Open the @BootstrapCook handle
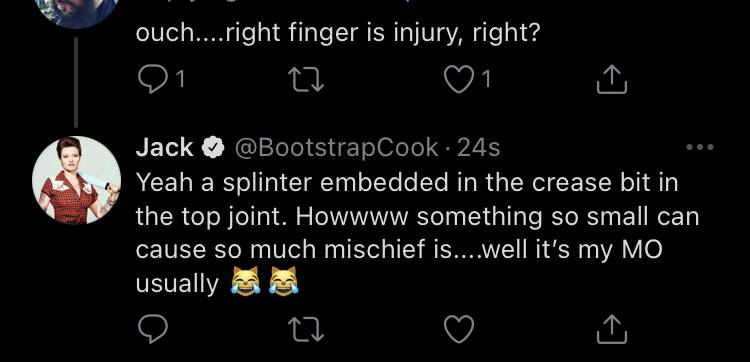This screenshot has width=750, height=362. [x=336, y=148]
